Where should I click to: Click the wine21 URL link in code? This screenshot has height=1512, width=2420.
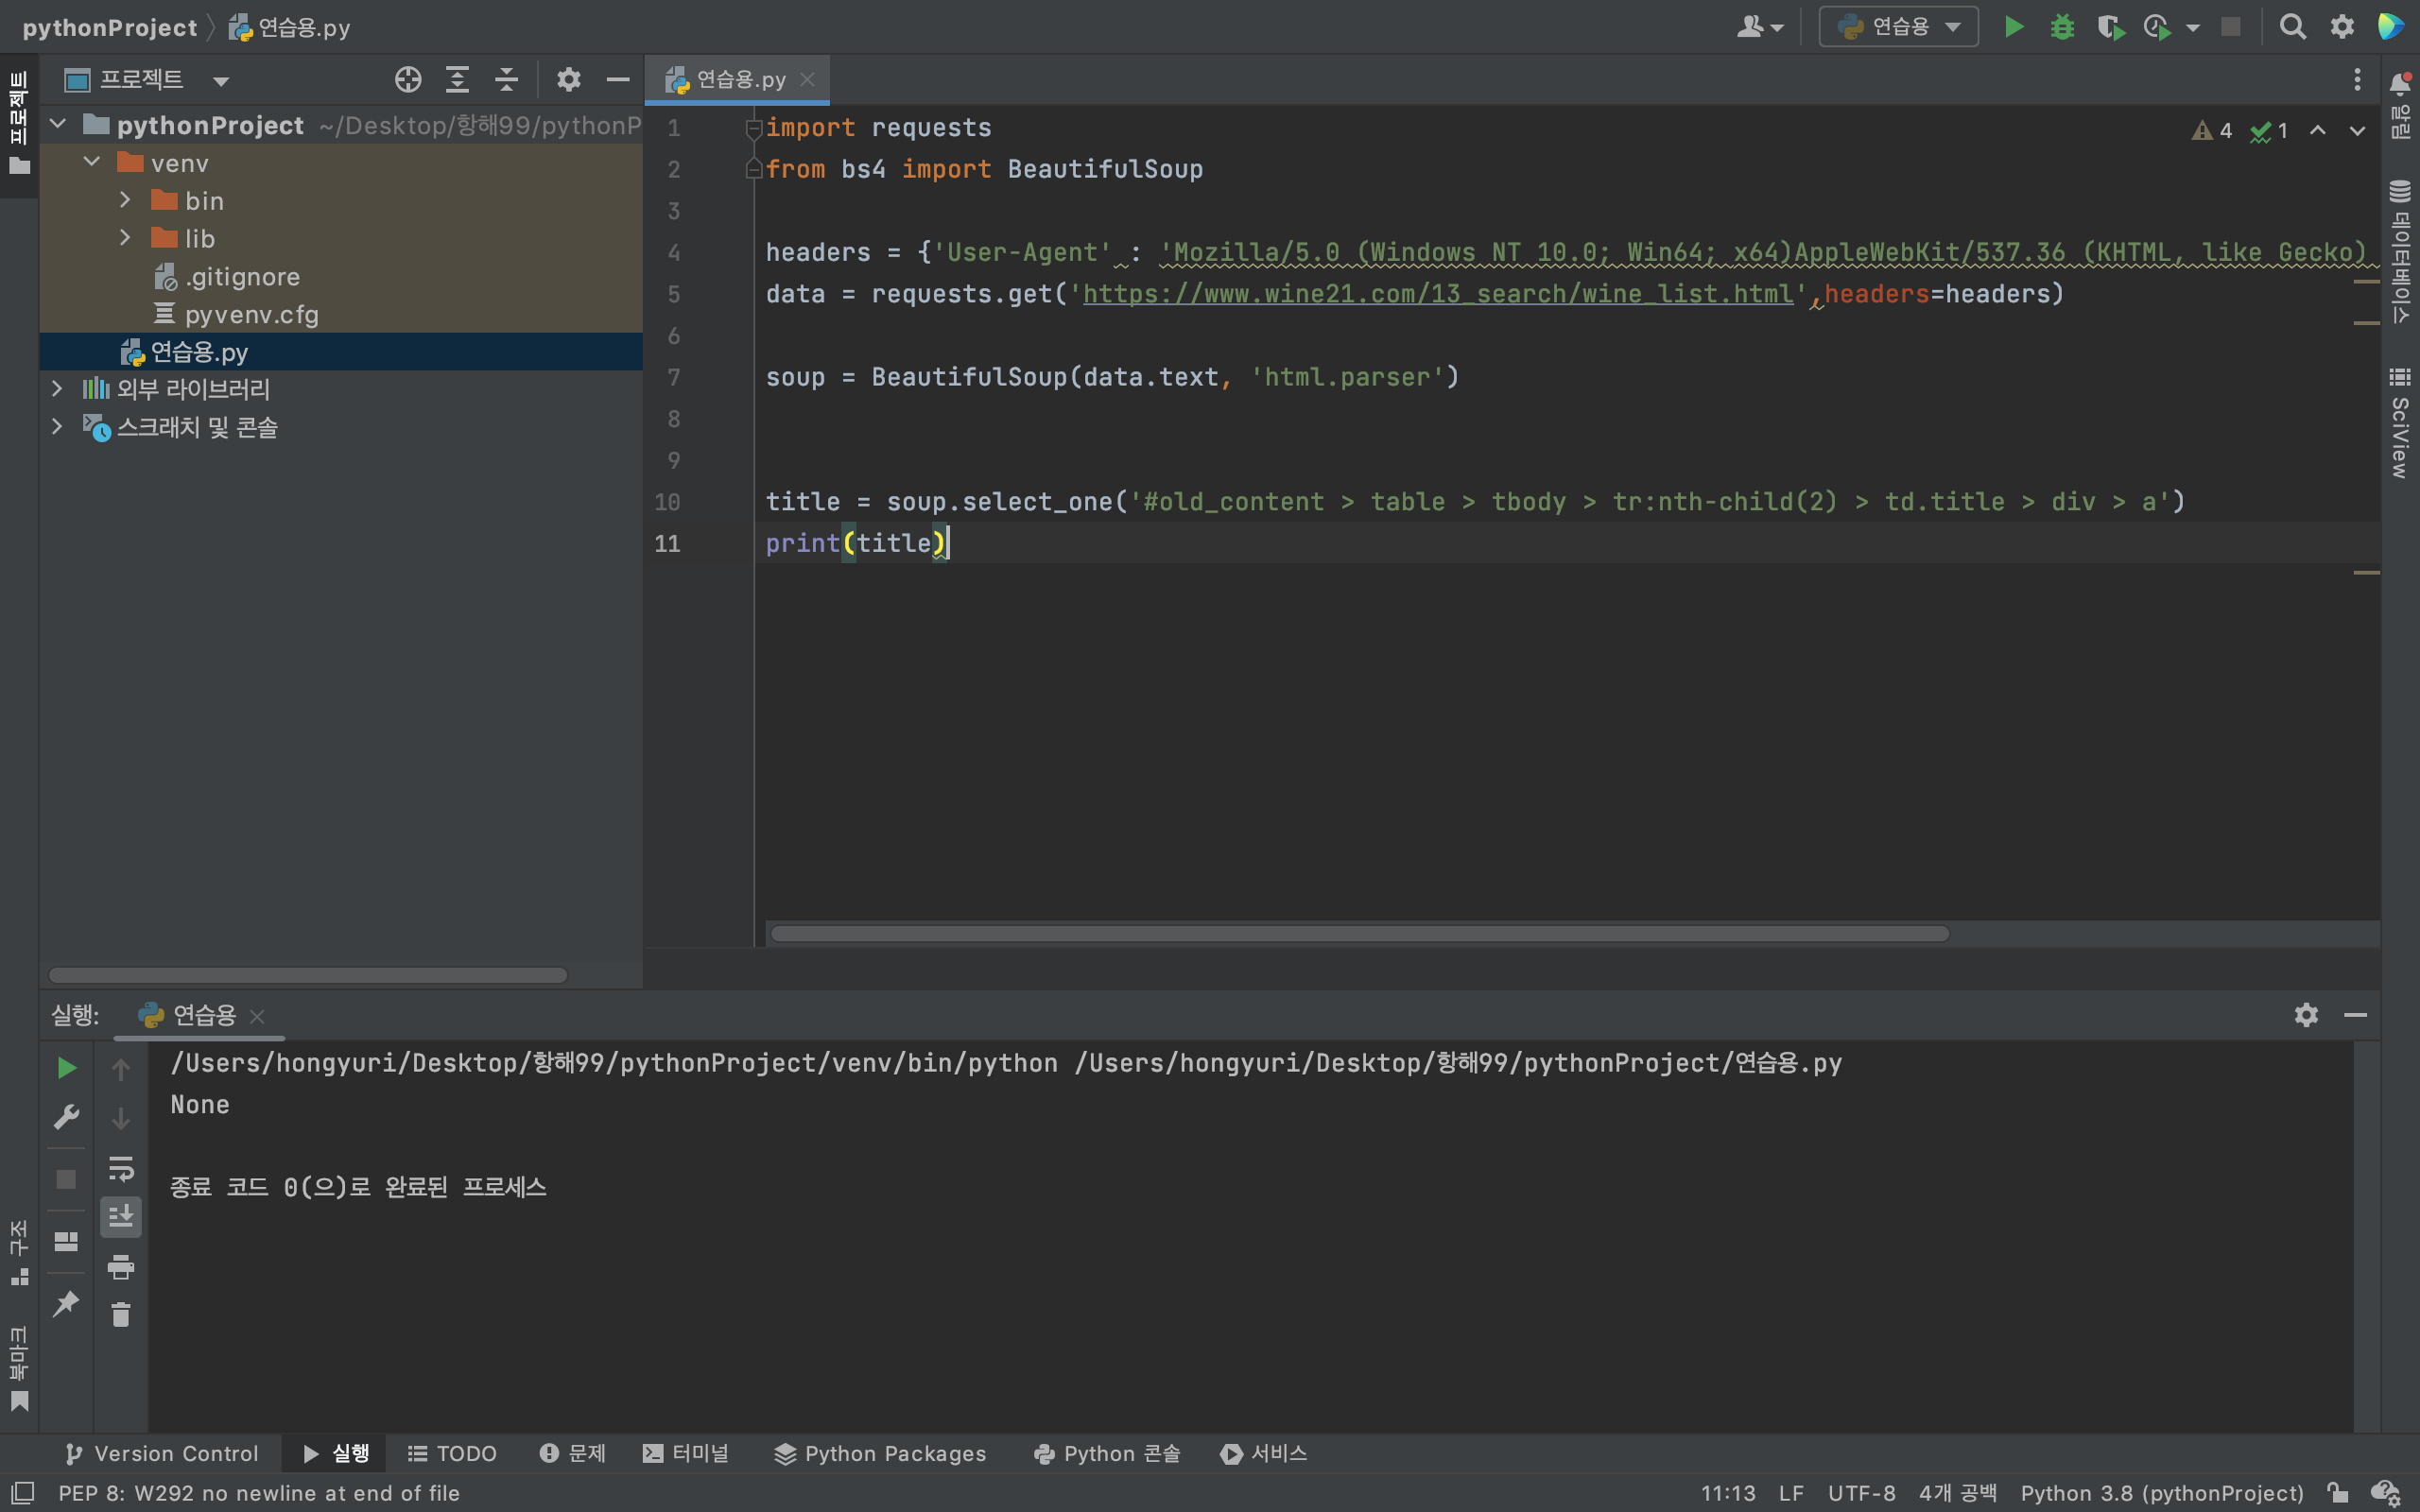pos(1438,294)
